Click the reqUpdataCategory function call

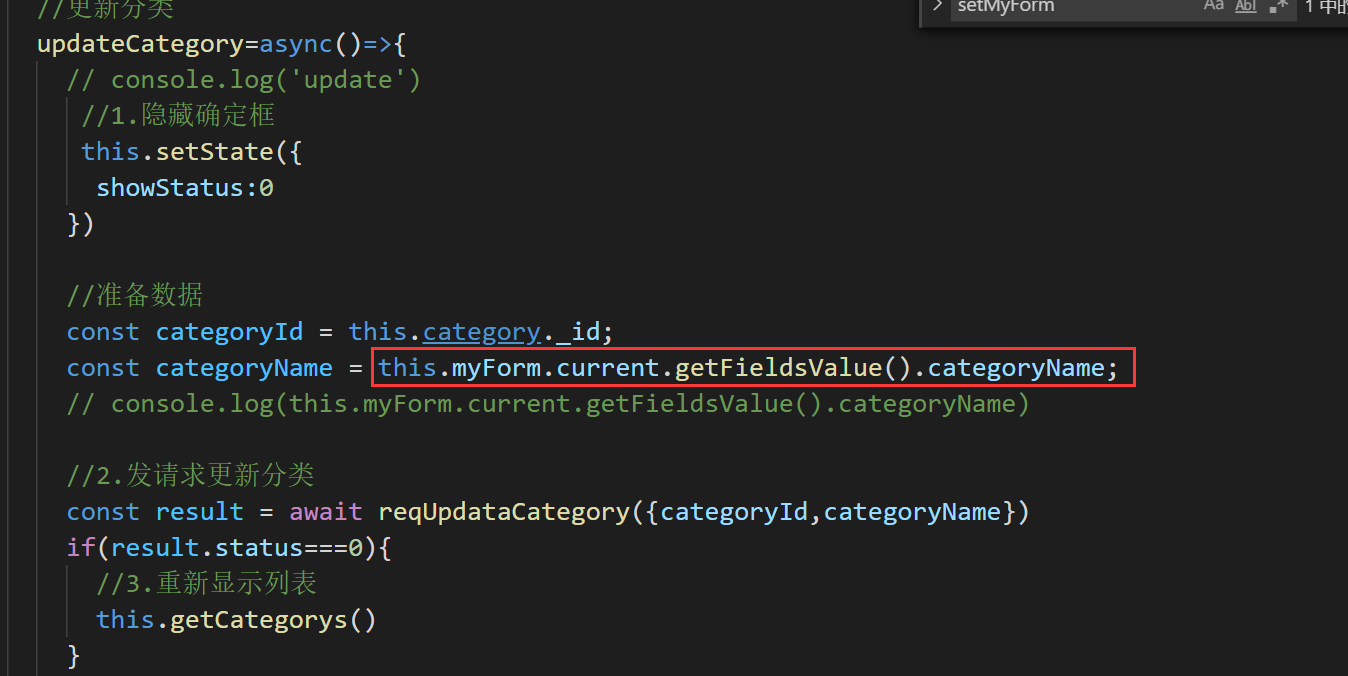click(504, 511)
